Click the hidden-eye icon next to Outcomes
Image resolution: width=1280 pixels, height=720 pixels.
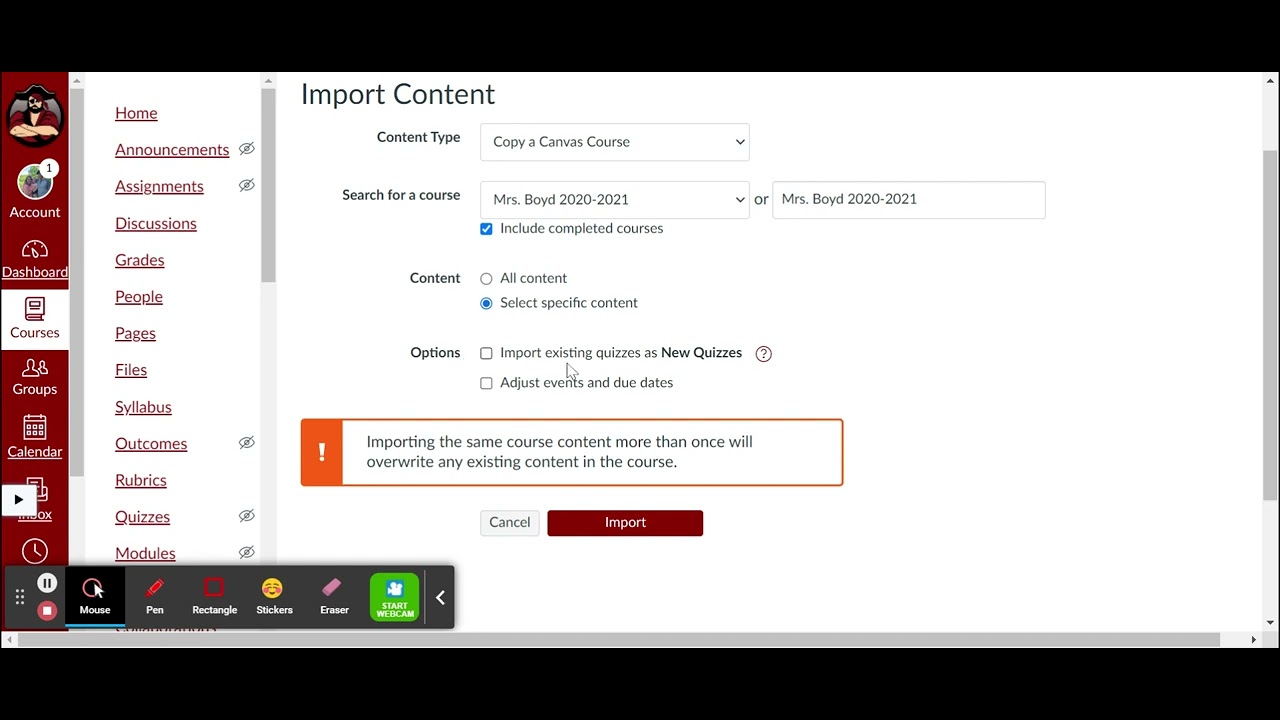tap(247, 443)
